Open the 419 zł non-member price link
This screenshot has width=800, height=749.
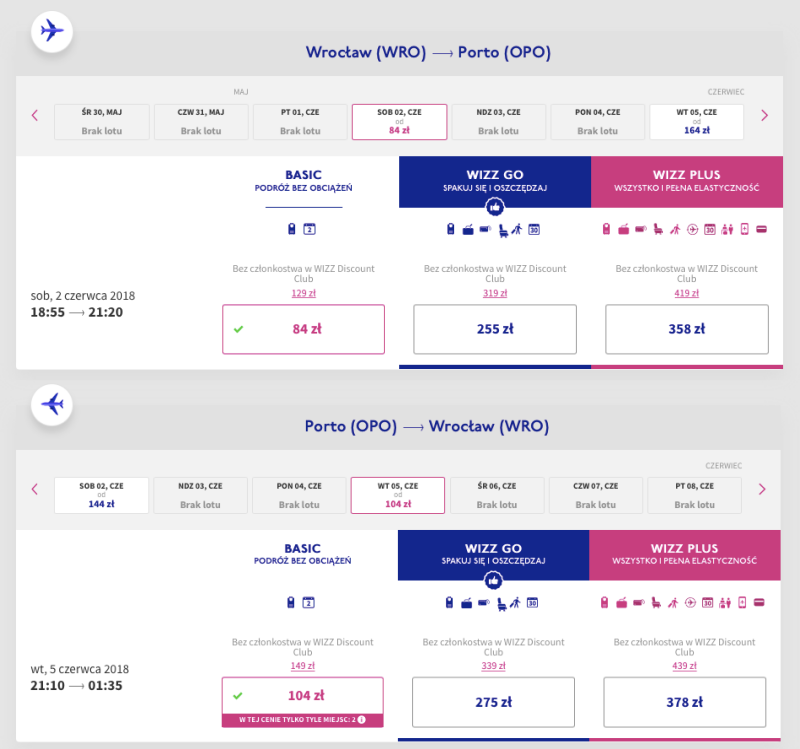[687, 293]
